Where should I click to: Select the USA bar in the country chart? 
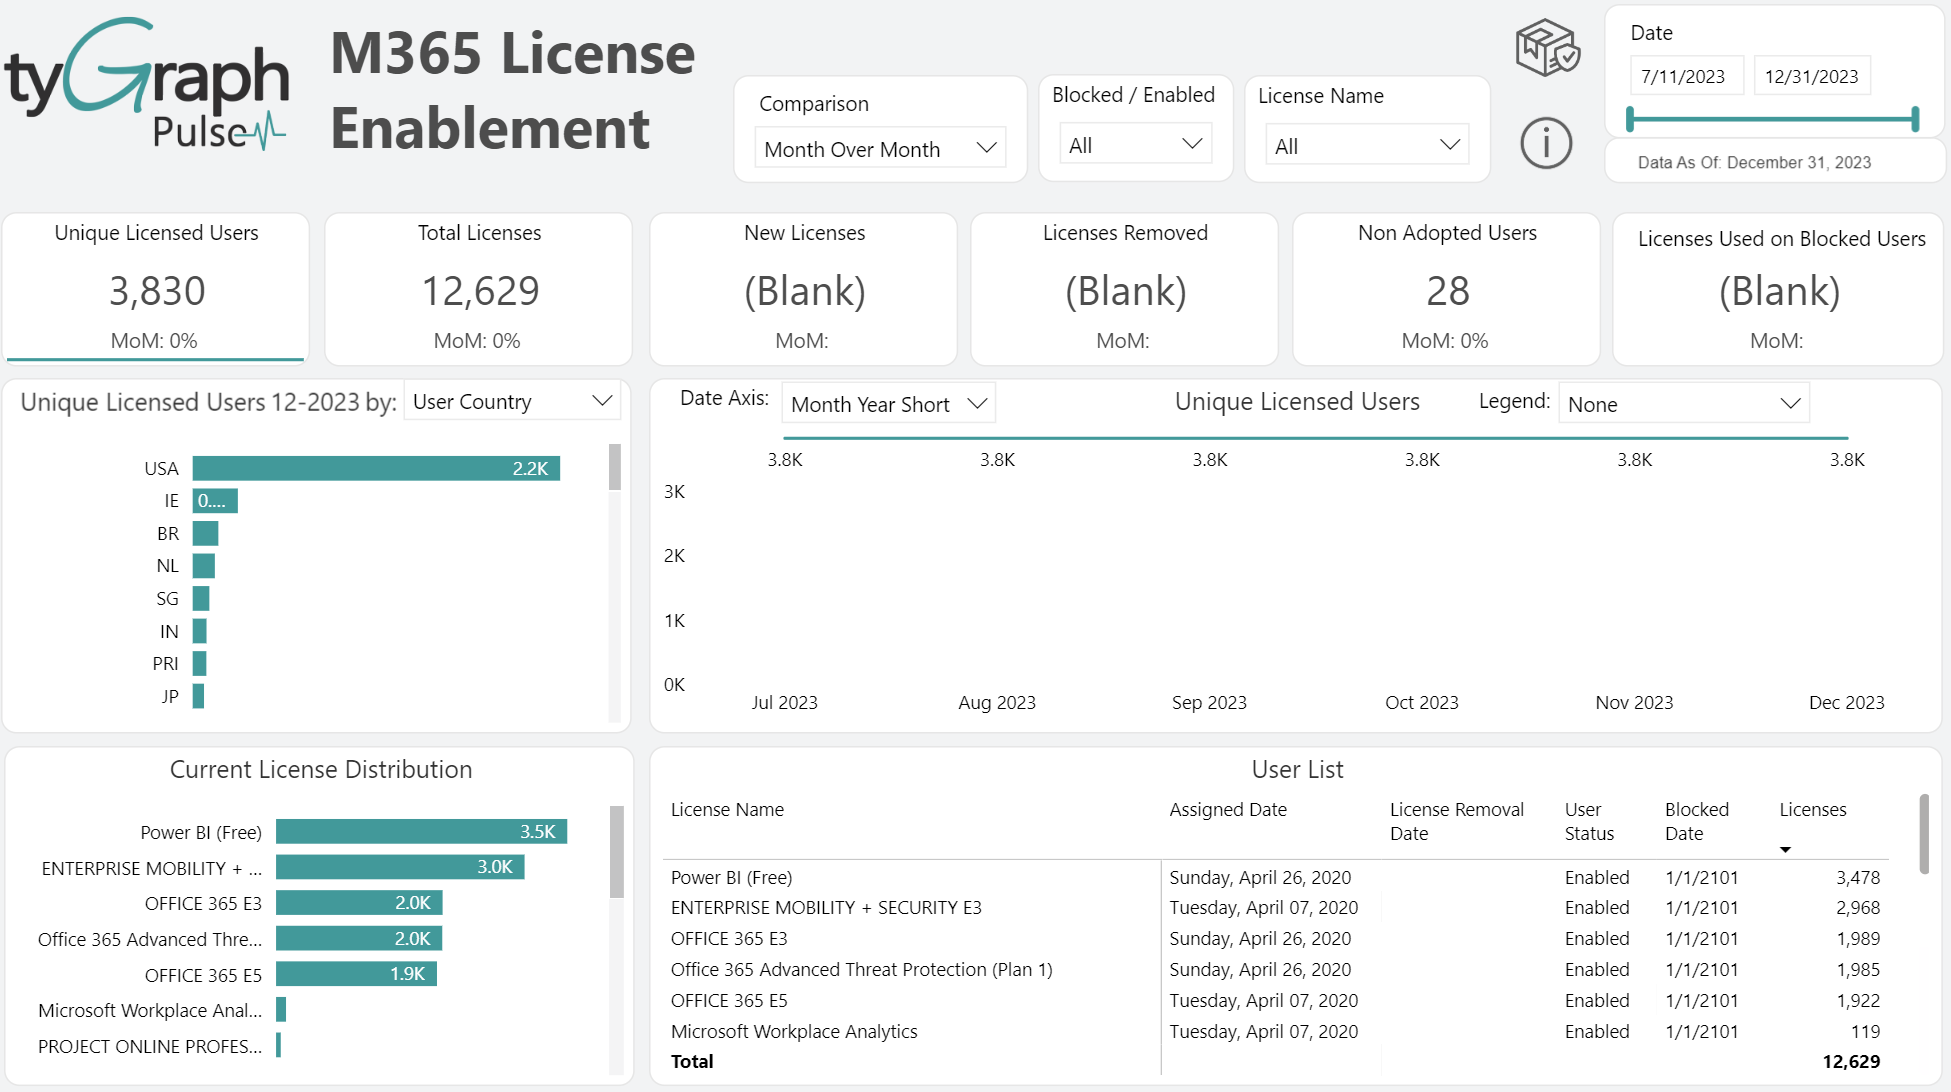click(375, 467)
